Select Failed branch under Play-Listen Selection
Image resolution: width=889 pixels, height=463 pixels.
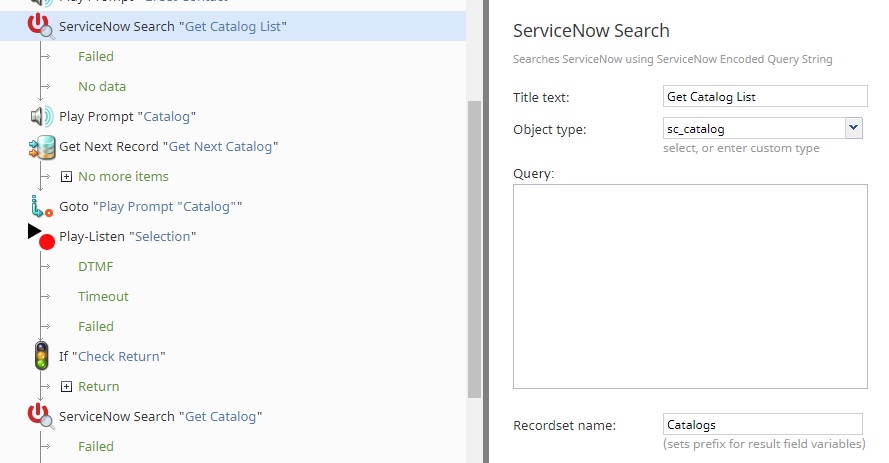pyautogui.click(x=96, y=327)
